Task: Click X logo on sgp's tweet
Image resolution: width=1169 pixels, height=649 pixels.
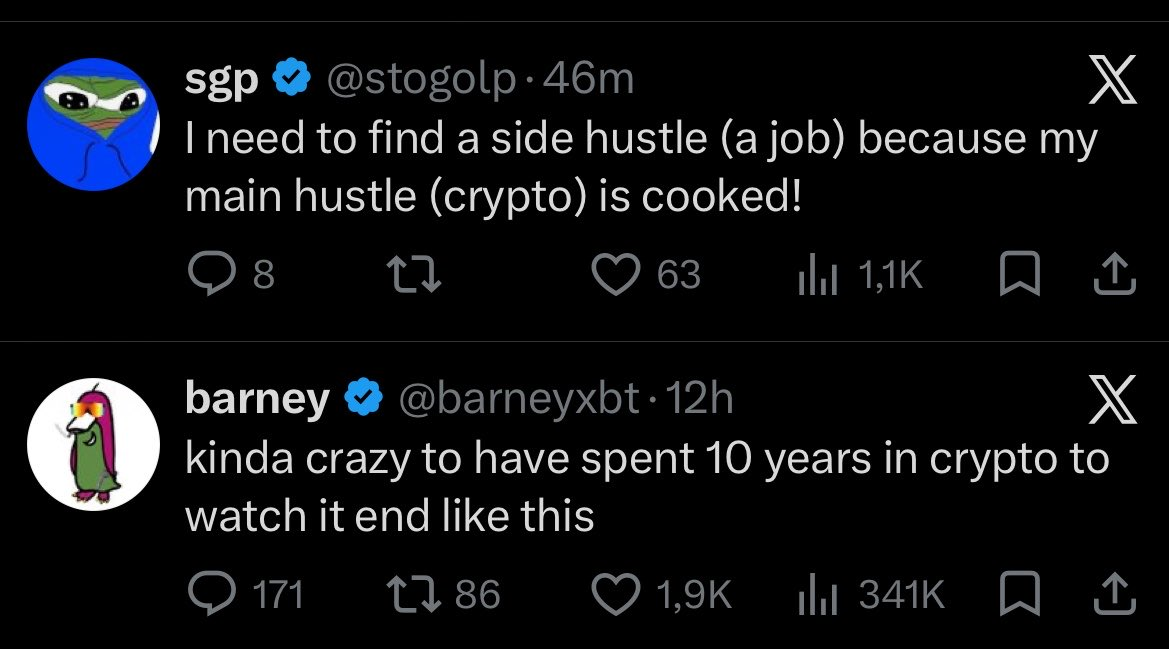Action: pyautogui.click(x=1112, y=79)
